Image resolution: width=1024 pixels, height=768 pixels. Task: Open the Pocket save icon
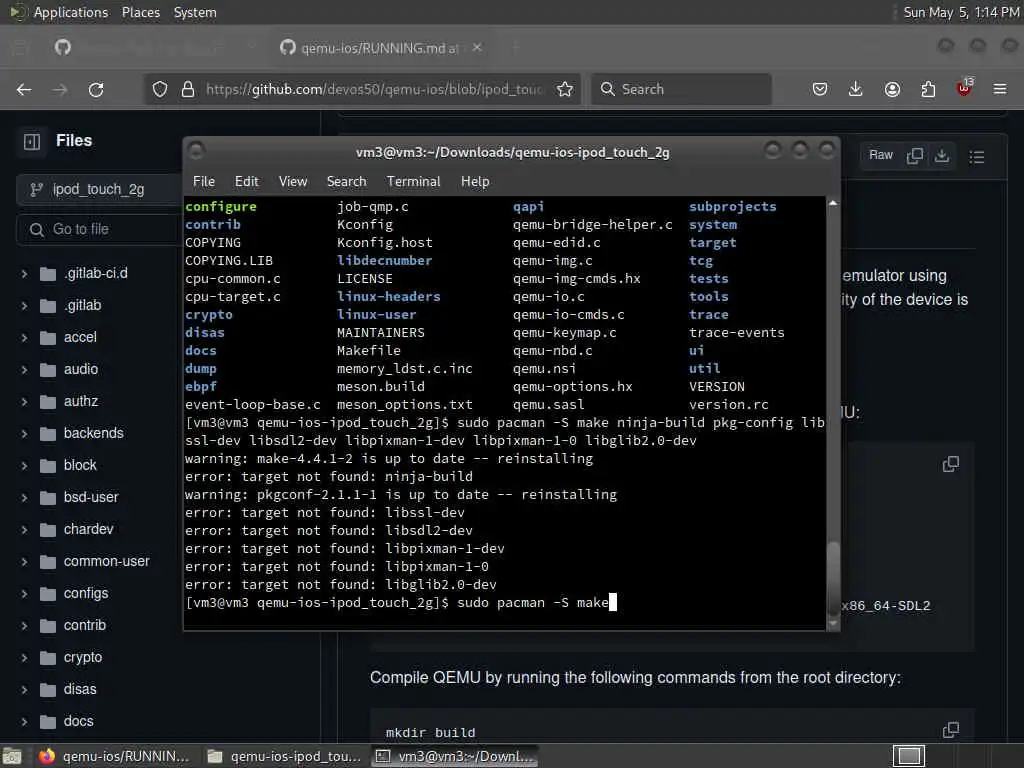pyautogui.click(x=820, y=89)
